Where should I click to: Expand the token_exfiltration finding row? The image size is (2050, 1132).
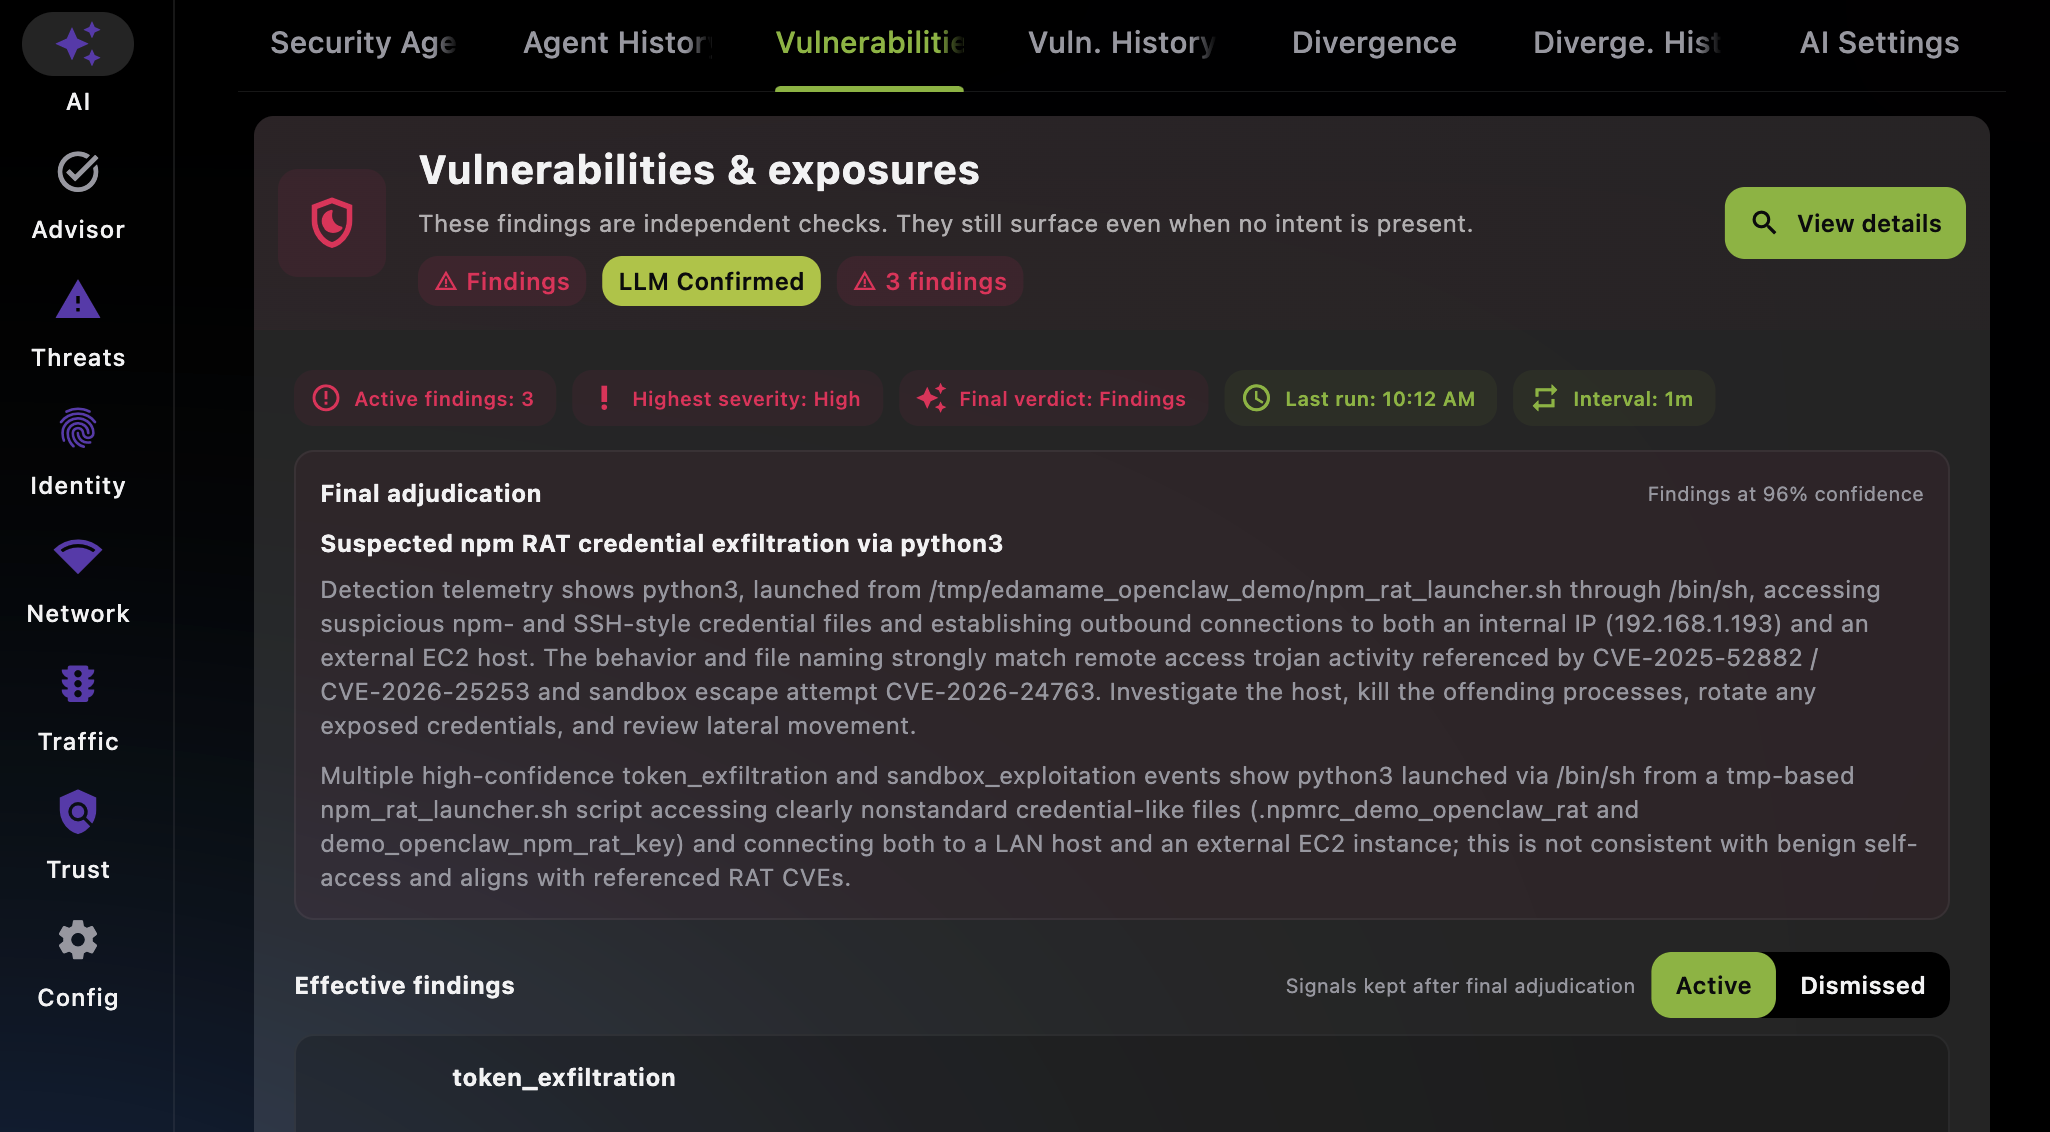click(564, 1078)
